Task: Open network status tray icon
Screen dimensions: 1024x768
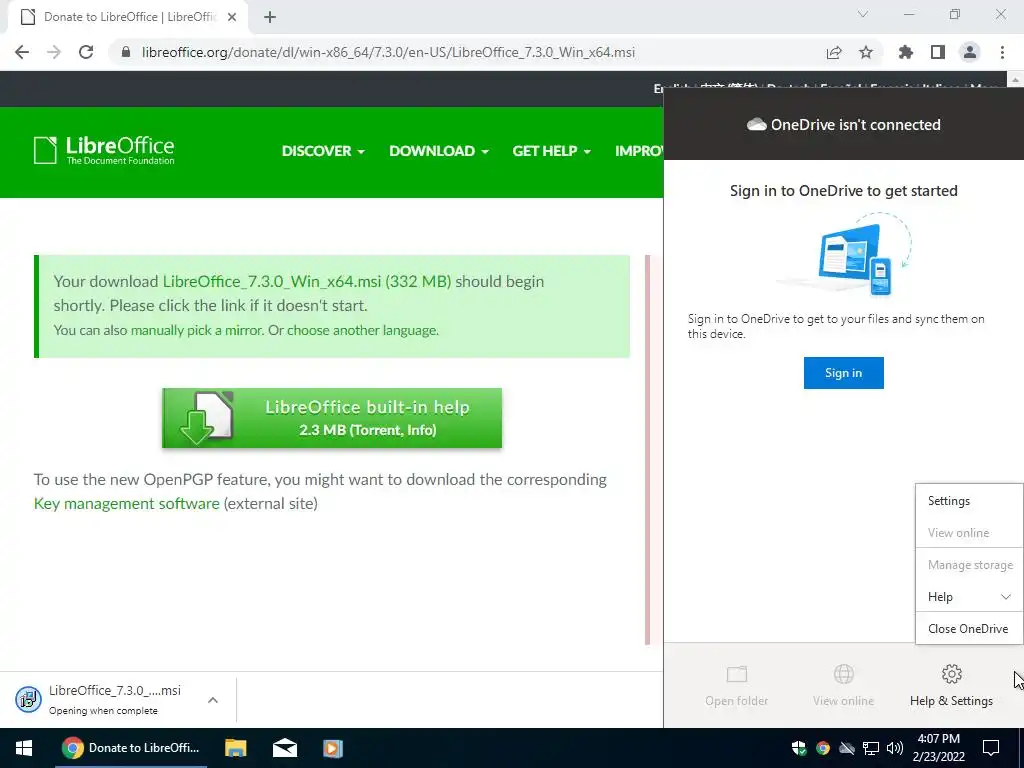Action: 871,748
